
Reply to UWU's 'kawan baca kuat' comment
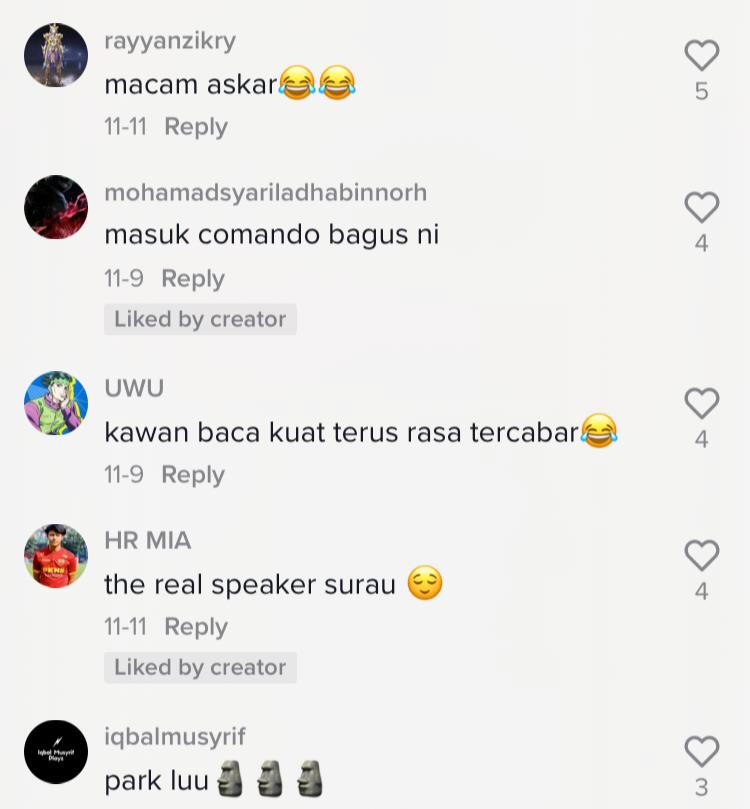193,475
